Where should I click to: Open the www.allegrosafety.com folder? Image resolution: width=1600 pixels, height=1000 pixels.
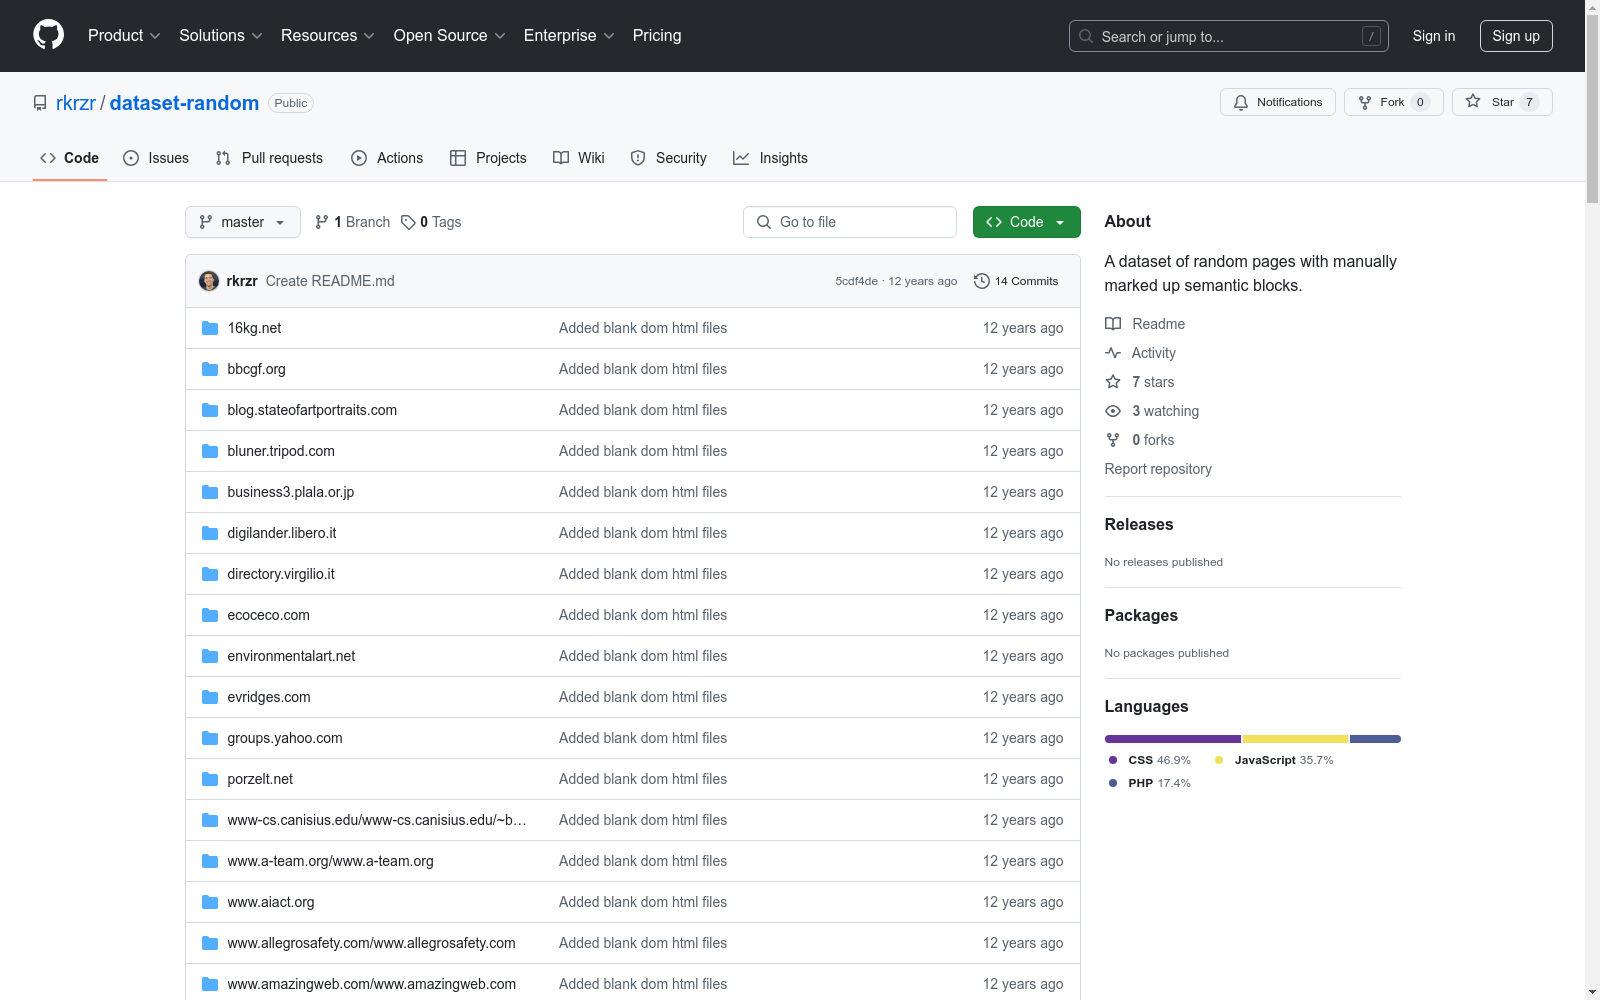[x=371, y=943]
